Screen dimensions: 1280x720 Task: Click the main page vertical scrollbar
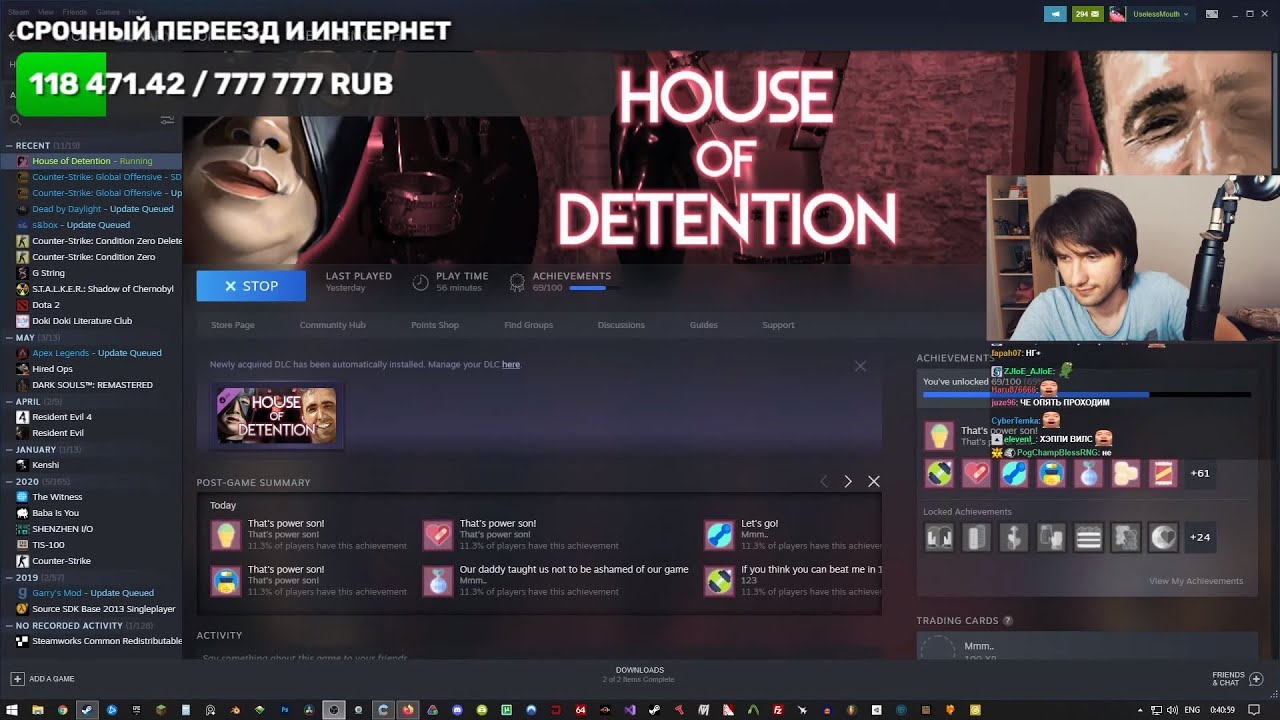[x=1275, y=110]
